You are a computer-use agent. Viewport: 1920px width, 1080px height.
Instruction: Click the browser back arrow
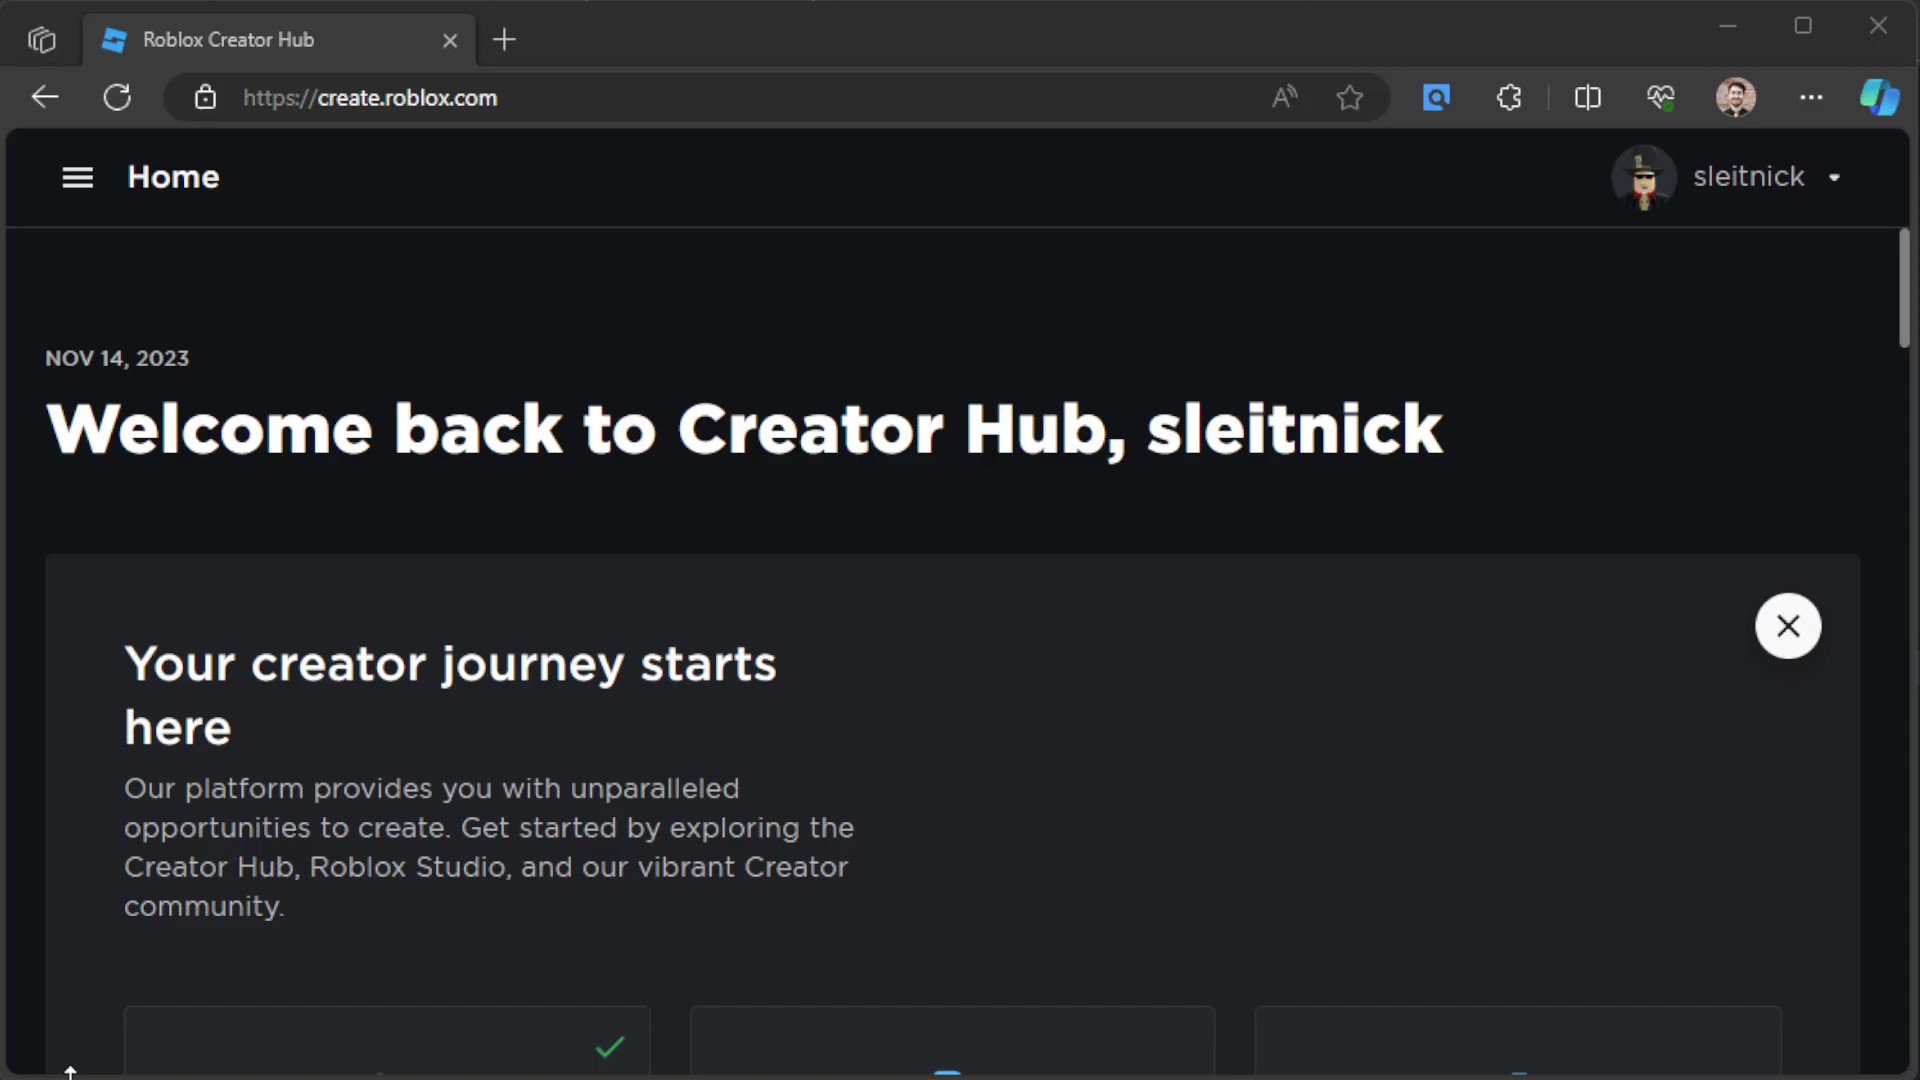[x=45, y=97]
